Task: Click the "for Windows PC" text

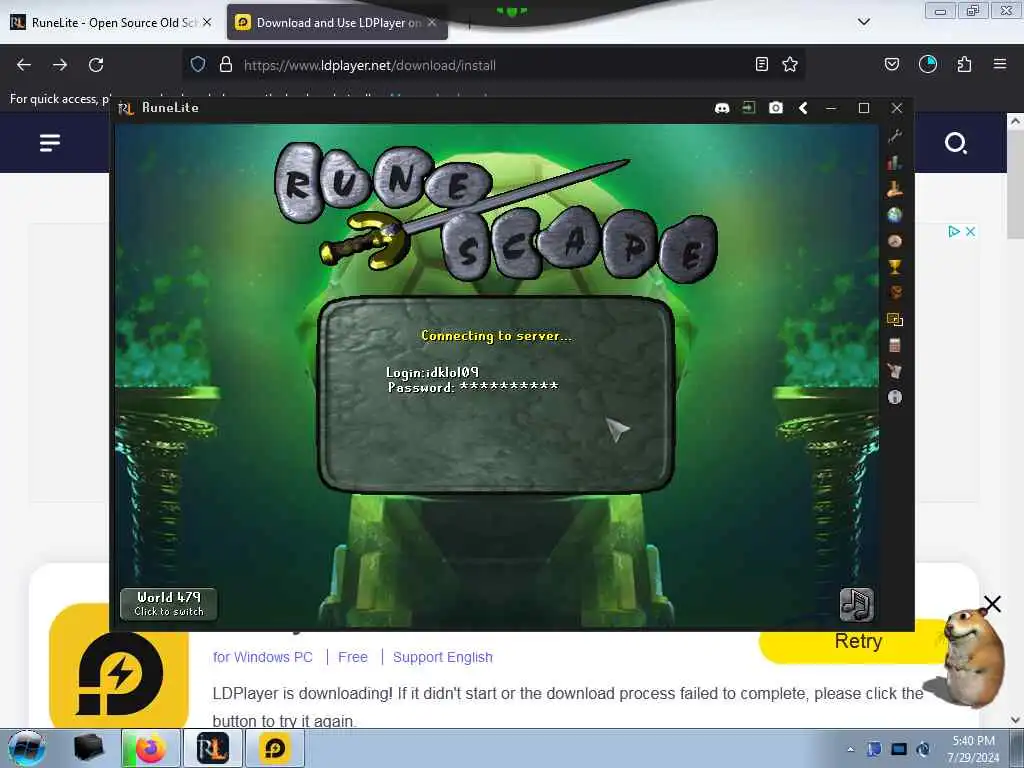Action: (x=263, y=657)
